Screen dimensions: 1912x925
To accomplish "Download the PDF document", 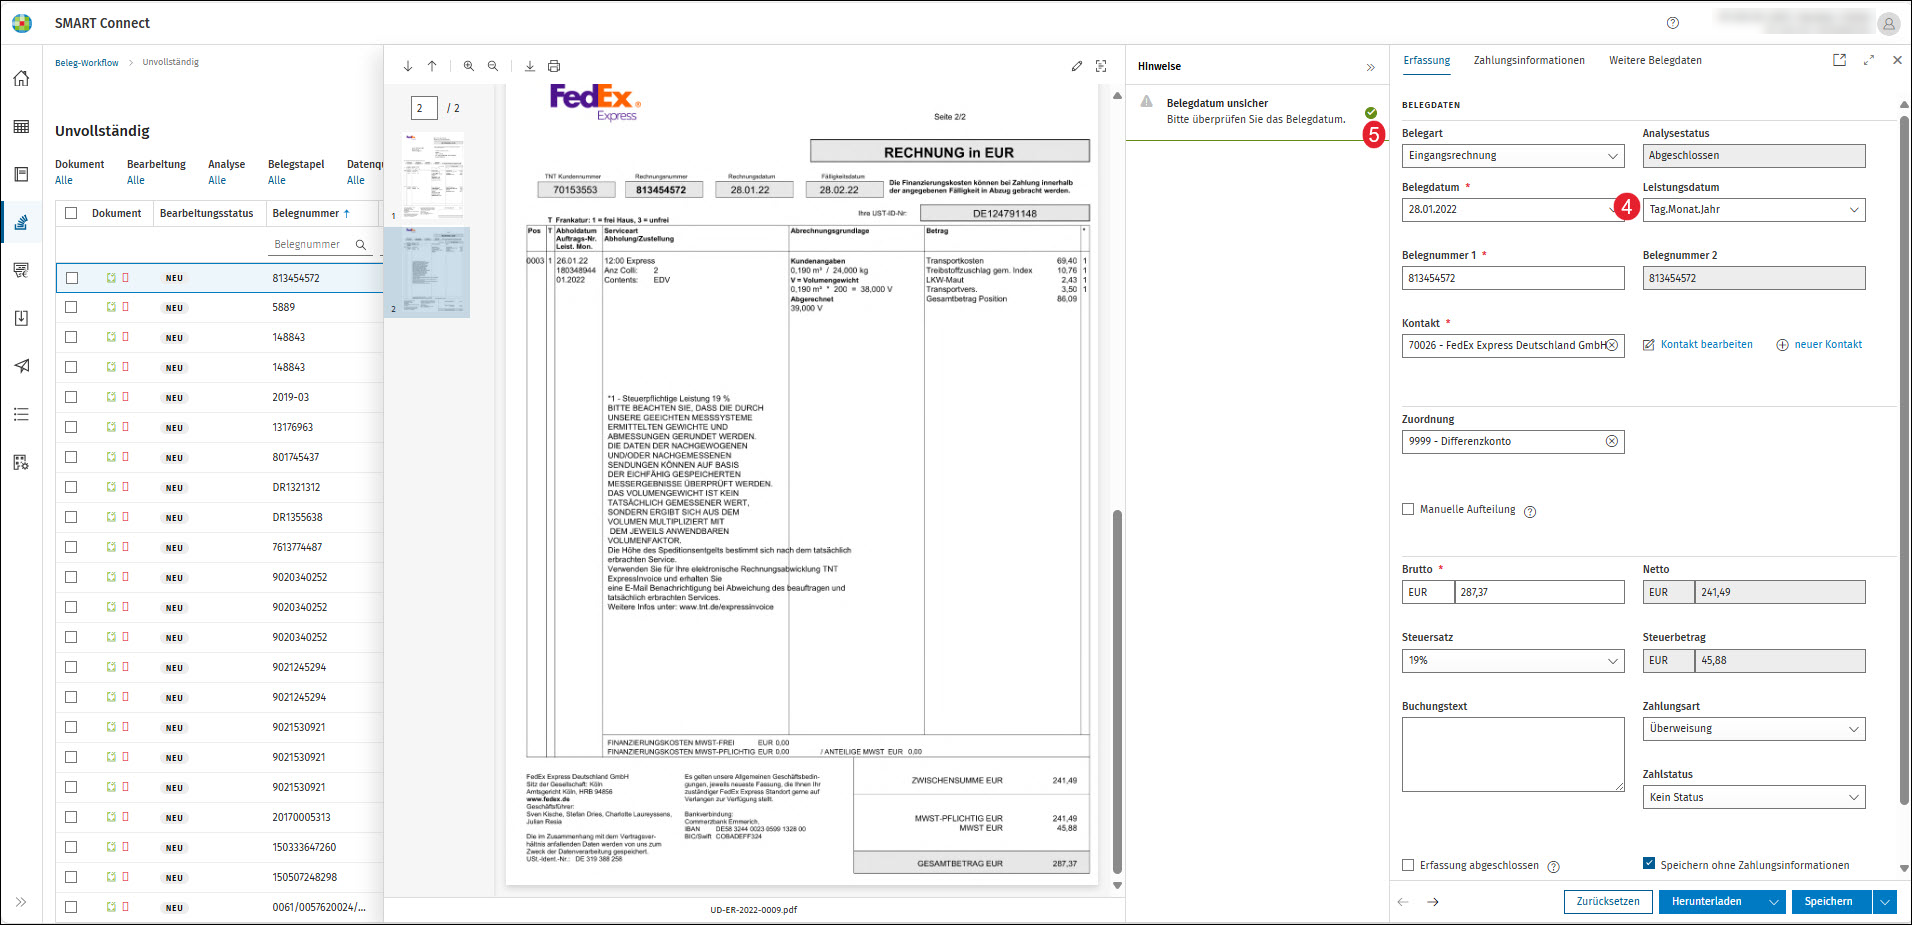I will pyautogui.click(x=530, y=66).
